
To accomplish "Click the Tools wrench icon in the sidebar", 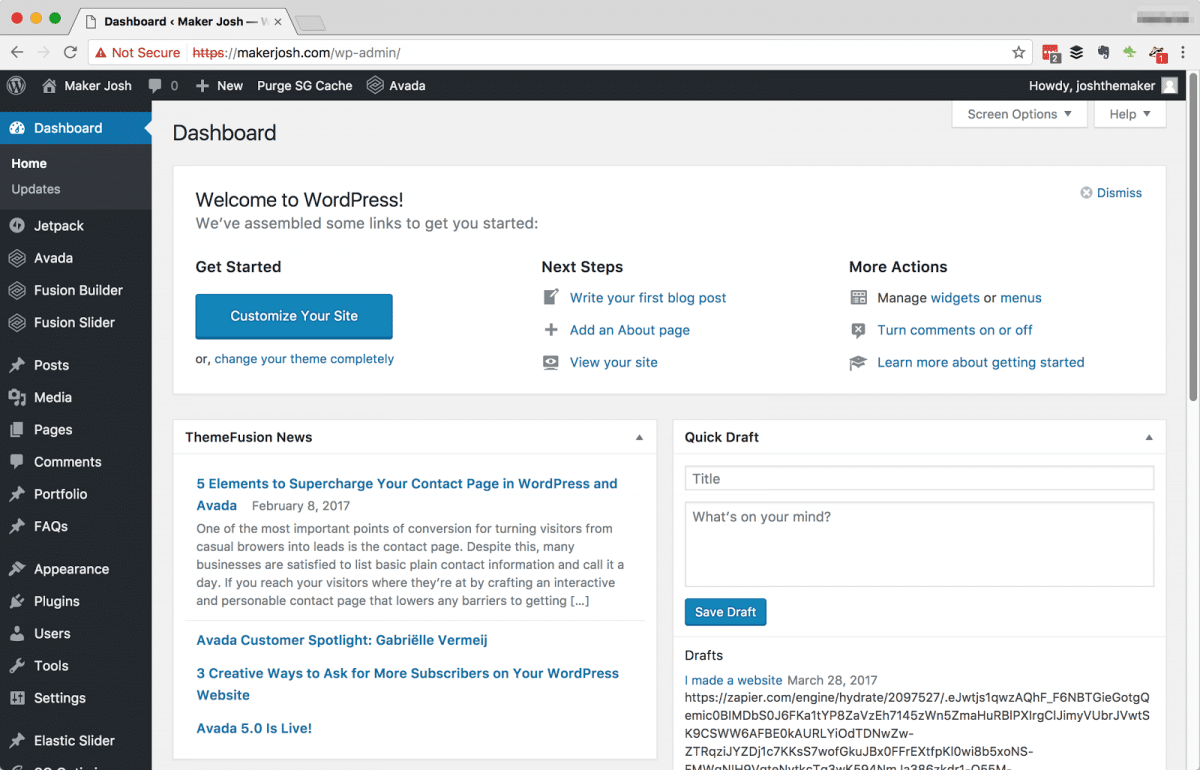I will click(x=16, y=666).
